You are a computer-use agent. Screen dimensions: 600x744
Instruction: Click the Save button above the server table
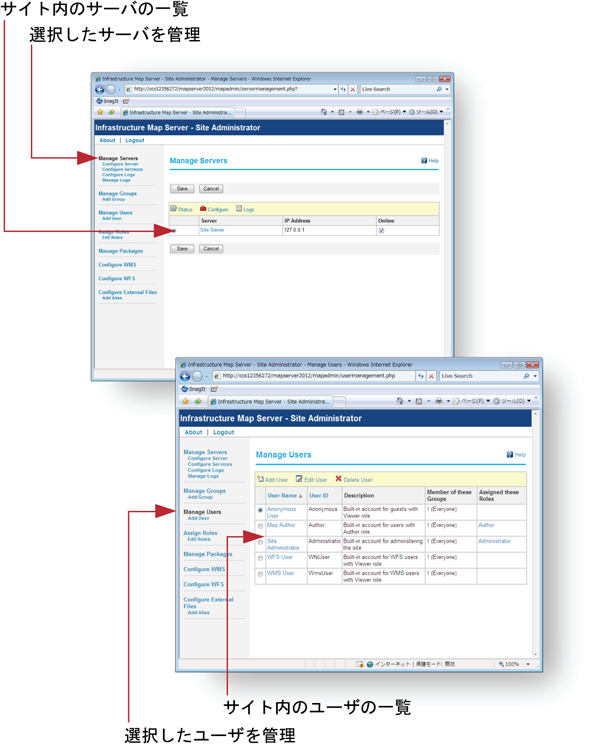(182, 189)
